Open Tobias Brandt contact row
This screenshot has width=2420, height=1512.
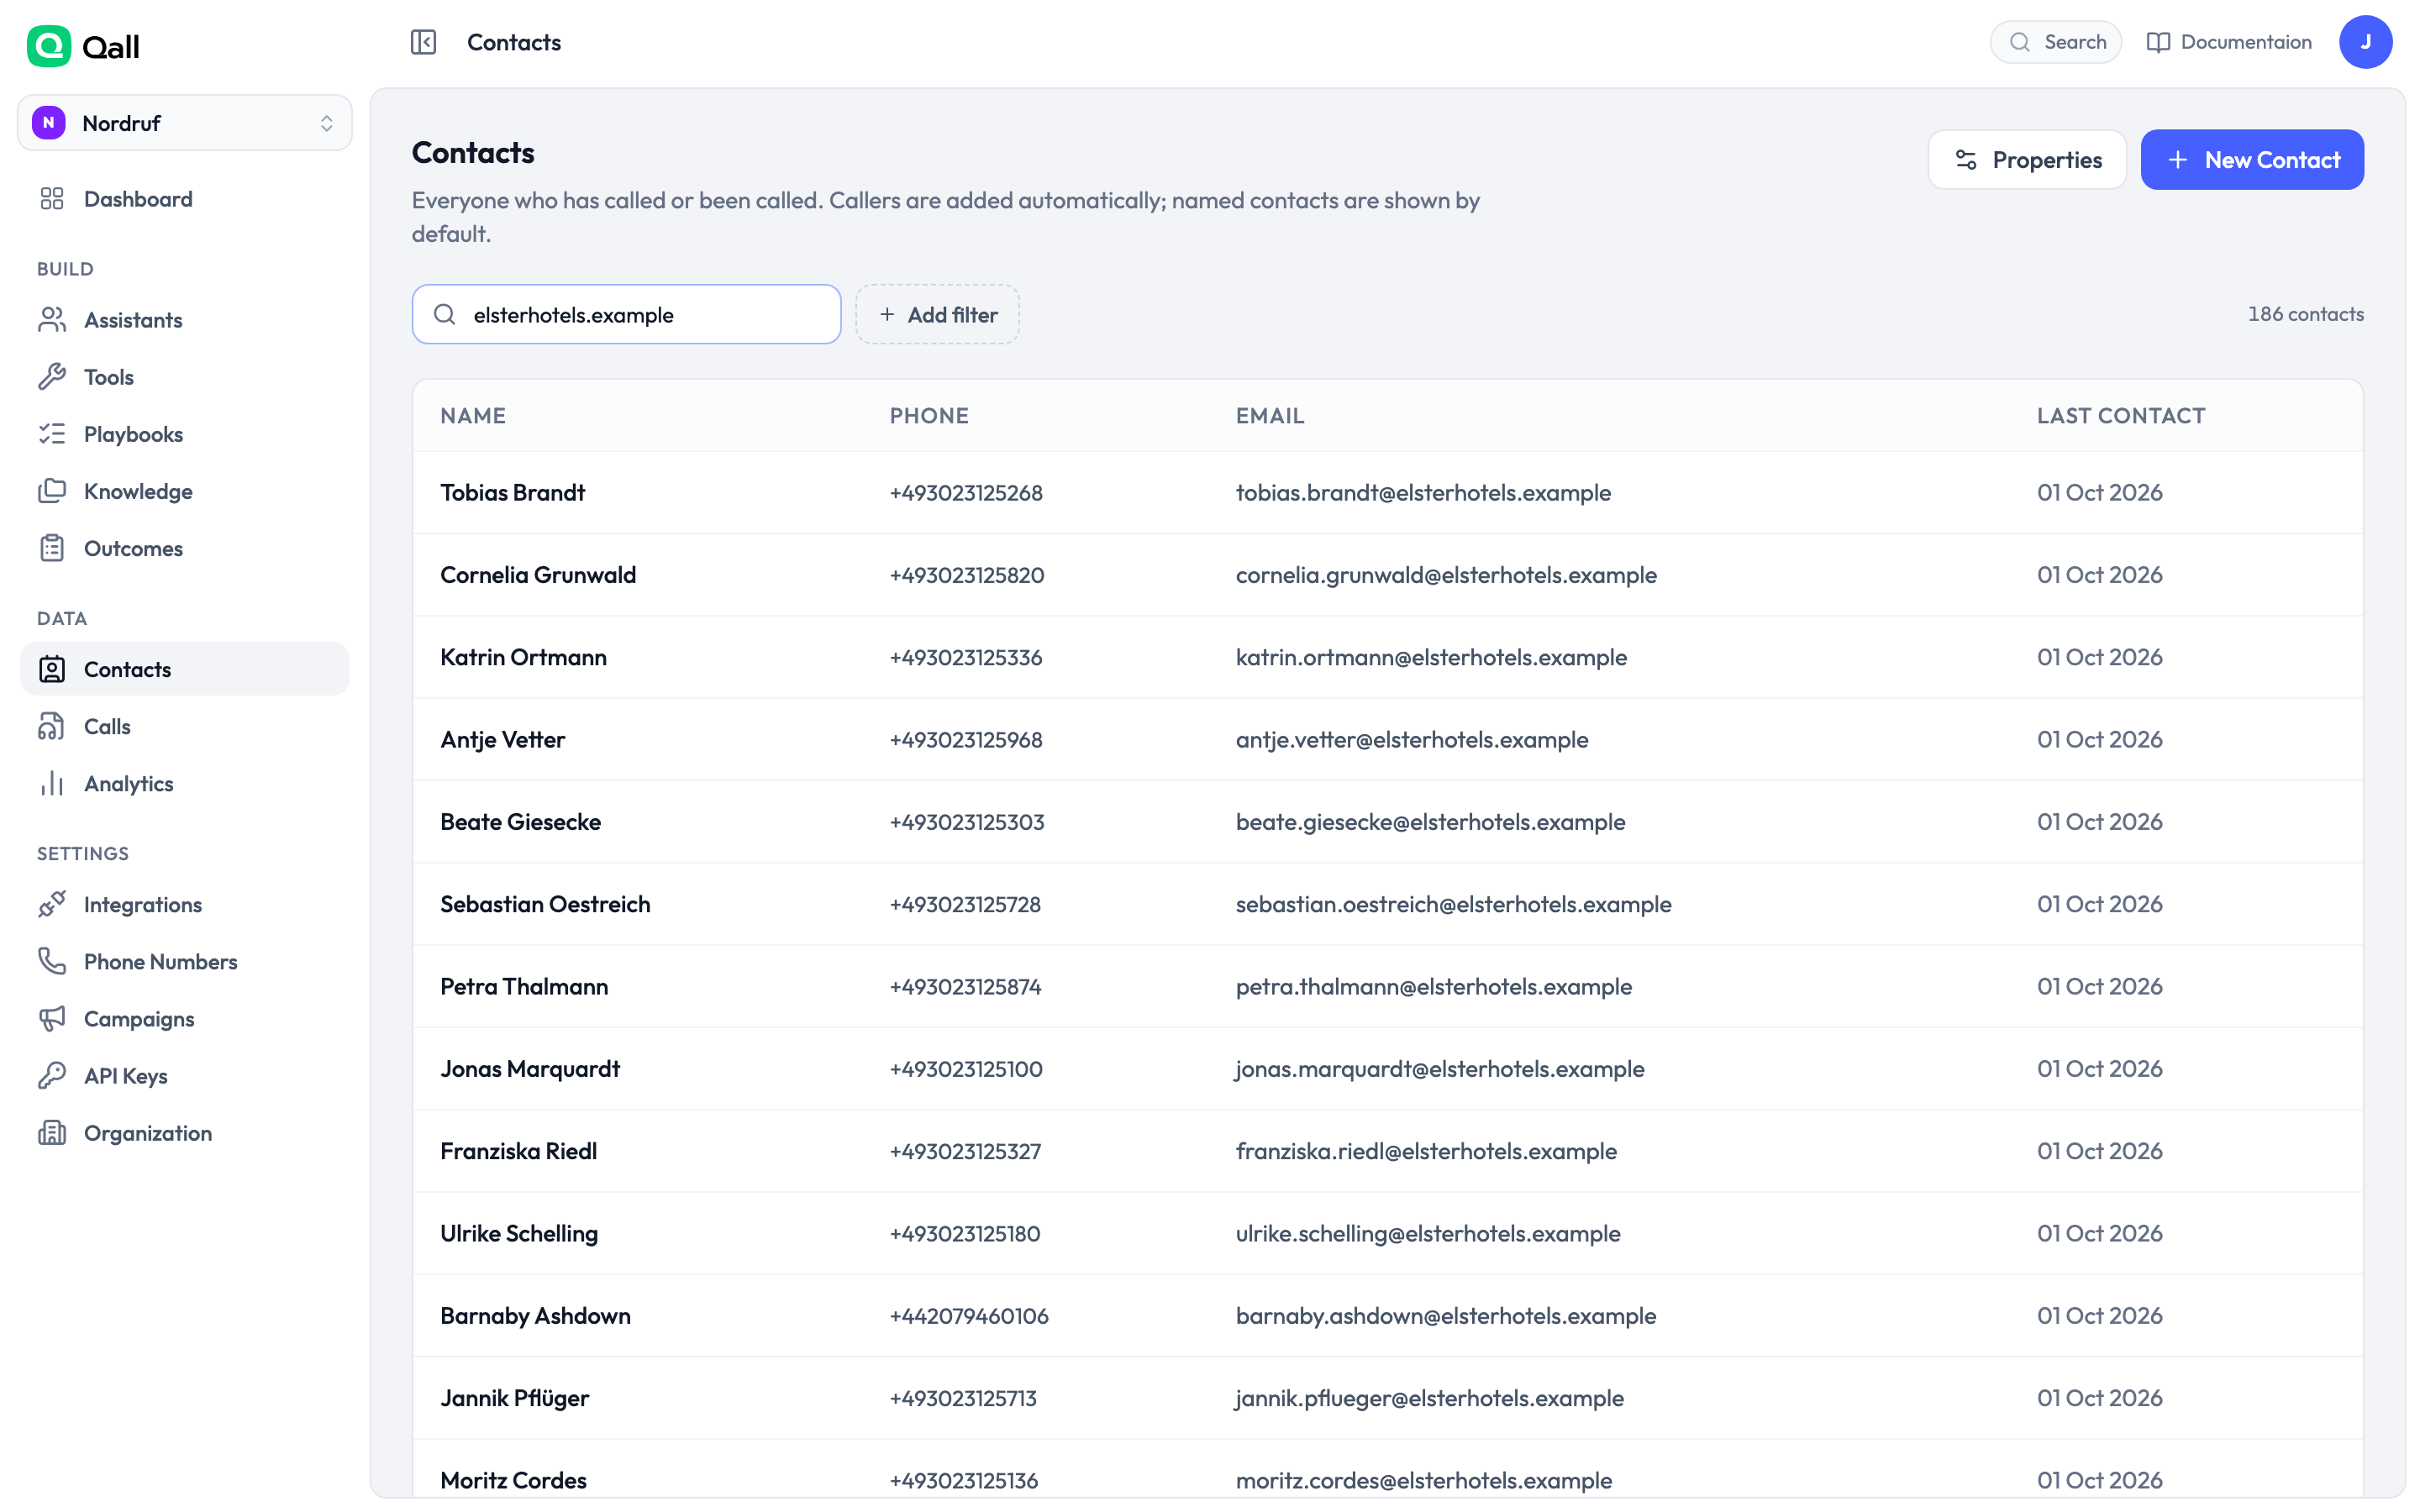[x=1388, y=492]
